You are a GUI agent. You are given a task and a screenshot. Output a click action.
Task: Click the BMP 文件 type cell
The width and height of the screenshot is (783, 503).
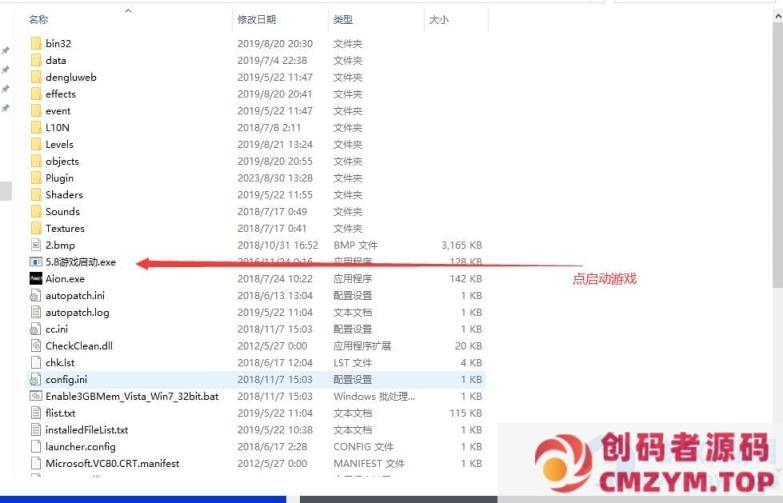pos(355,245)
